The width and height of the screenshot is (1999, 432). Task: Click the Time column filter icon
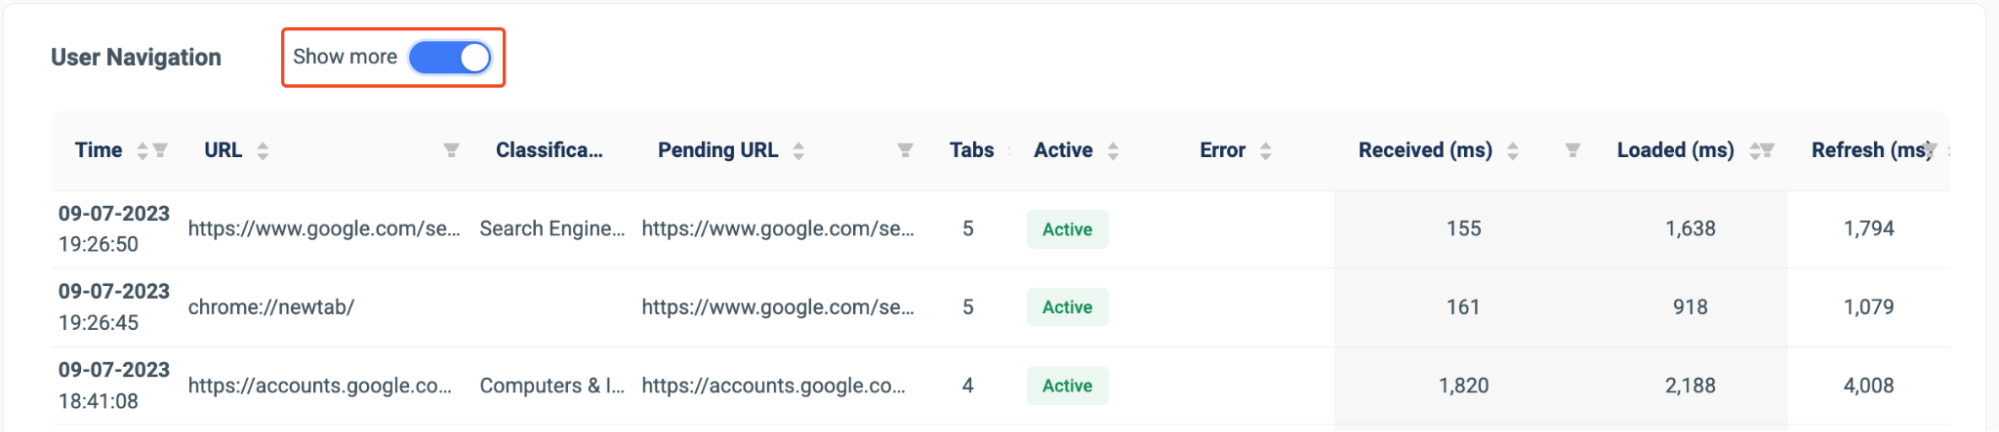[x=160, y=150]
